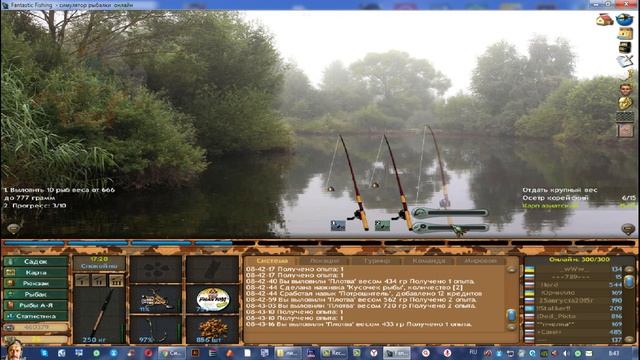This screenshot has height=360, width=640.
Task: Open the black chest icon
Action: click(x=625, y=47)
